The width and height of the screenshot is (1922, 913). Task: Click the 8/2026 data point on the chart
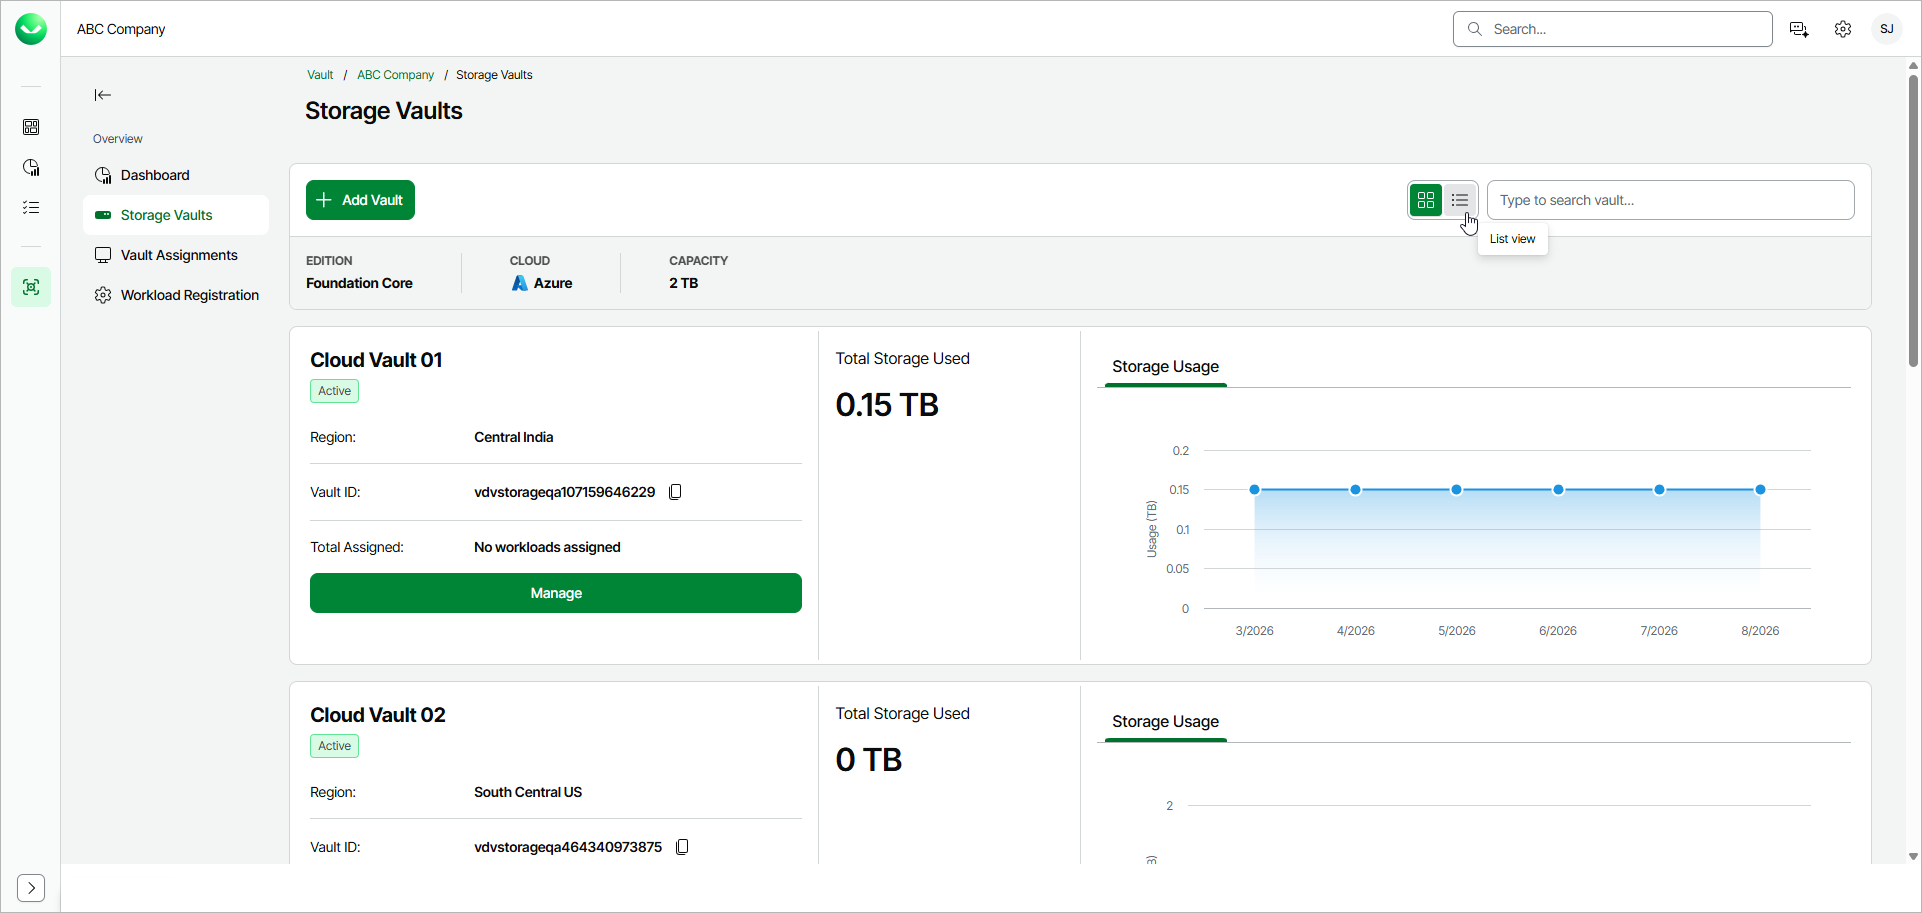[1760, 490]
